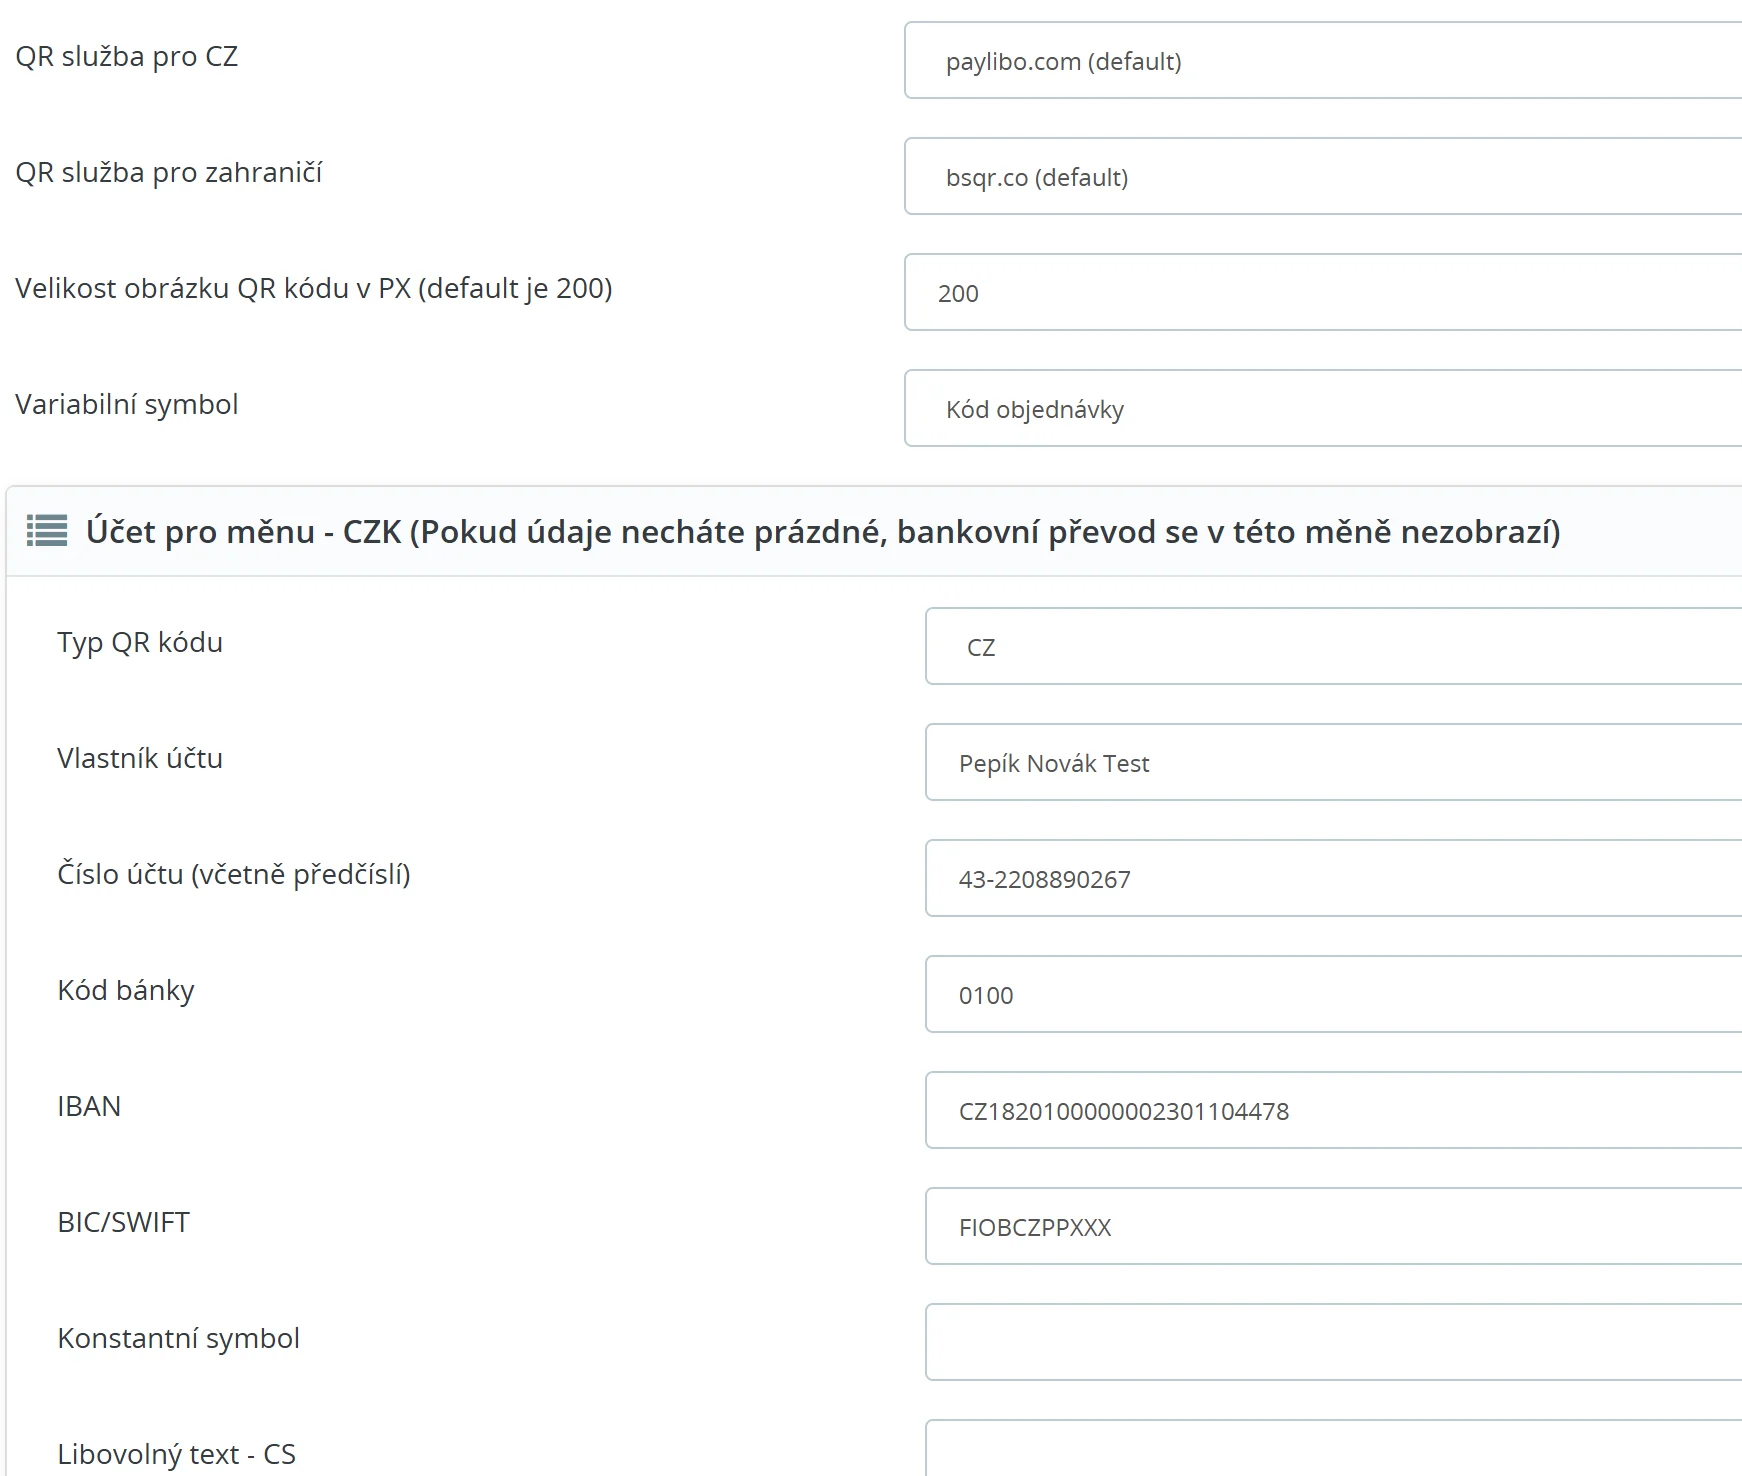Click the QR služba pro CZ label

[127, 57]
